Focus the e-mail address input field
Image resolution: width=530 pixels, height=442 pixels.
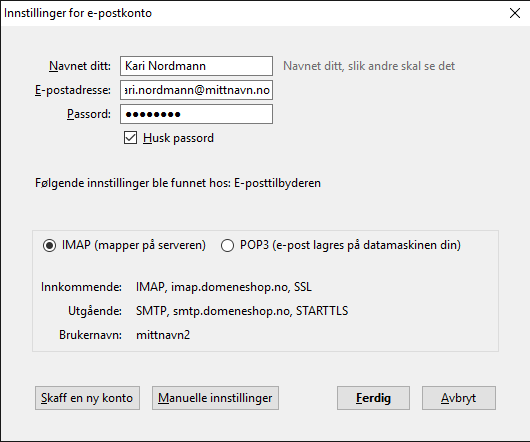click(x=196, y=90)
